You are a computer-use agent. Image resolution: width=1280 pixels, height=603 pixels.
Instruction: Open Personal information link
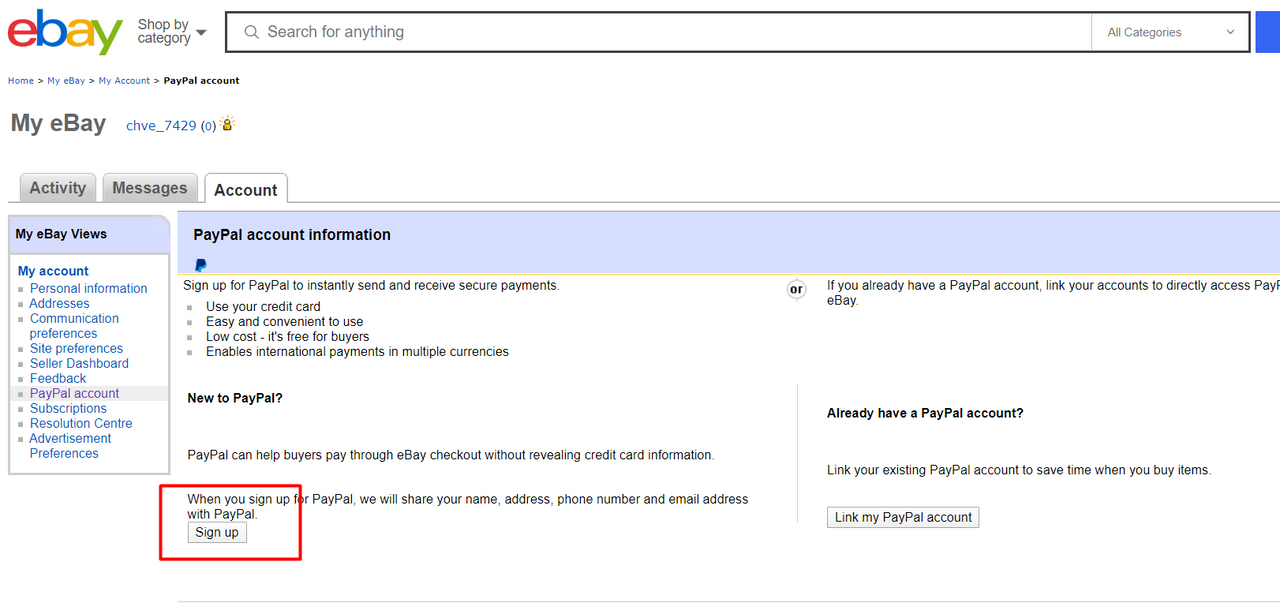[88, 288]
